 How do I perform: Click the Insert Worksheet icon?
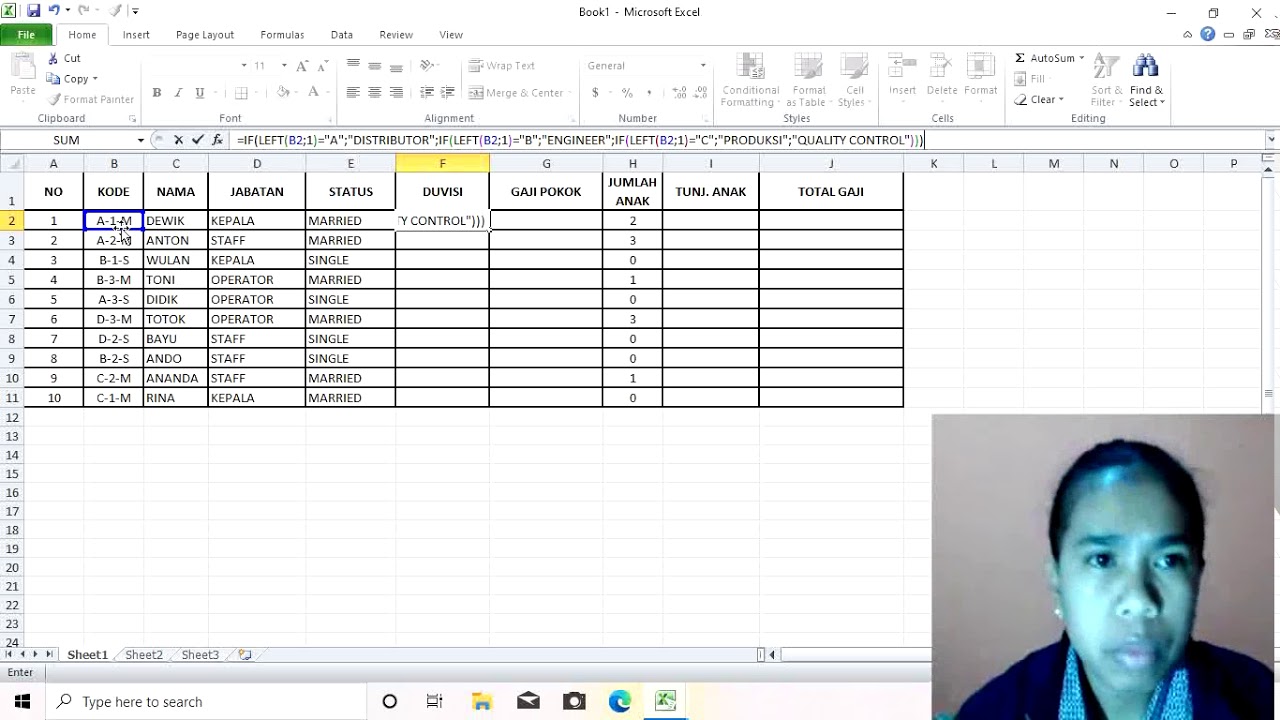(245, 655)
